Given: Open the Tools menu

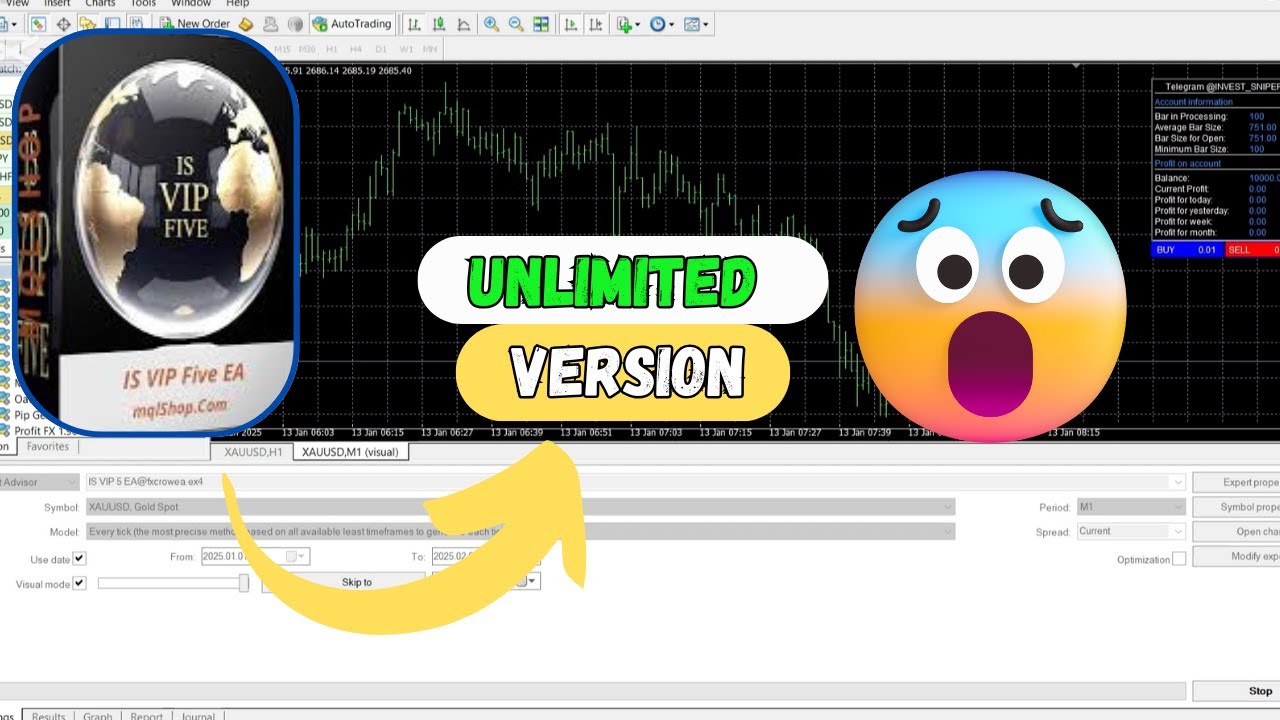Looking at the screenshot, I should point(143,4).
